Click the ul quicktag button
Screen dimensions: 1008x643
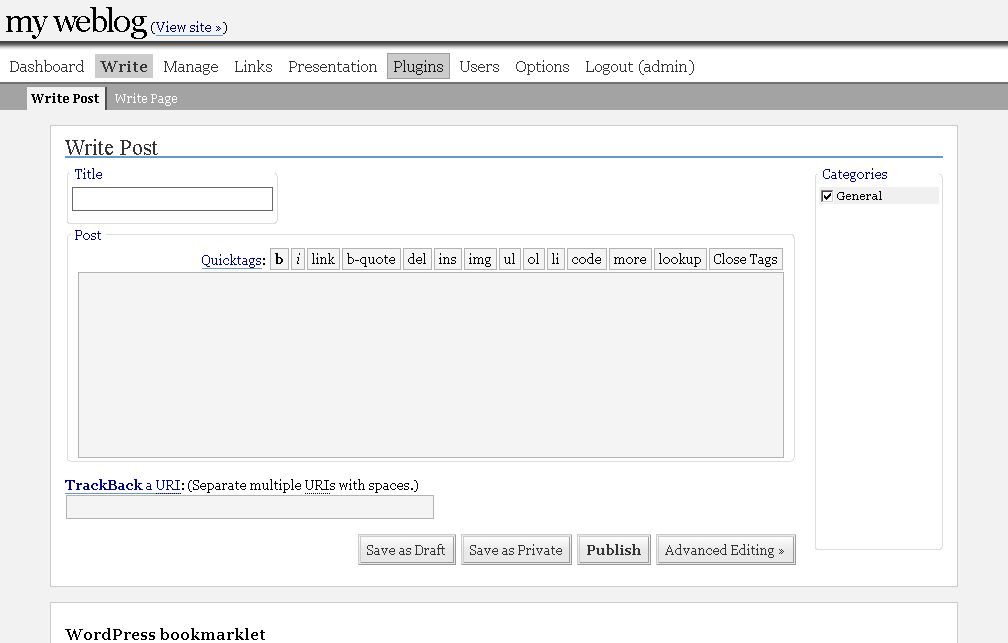510,259
